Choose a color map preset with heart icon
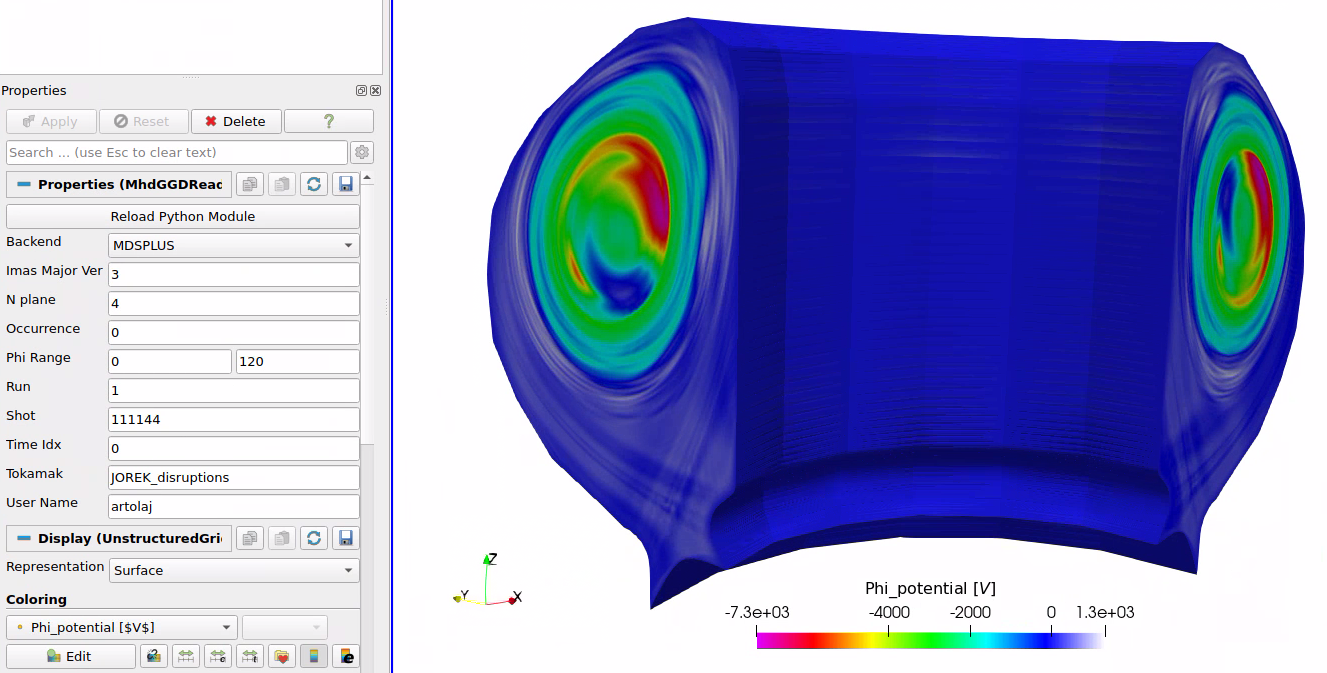 click(282, 656)
